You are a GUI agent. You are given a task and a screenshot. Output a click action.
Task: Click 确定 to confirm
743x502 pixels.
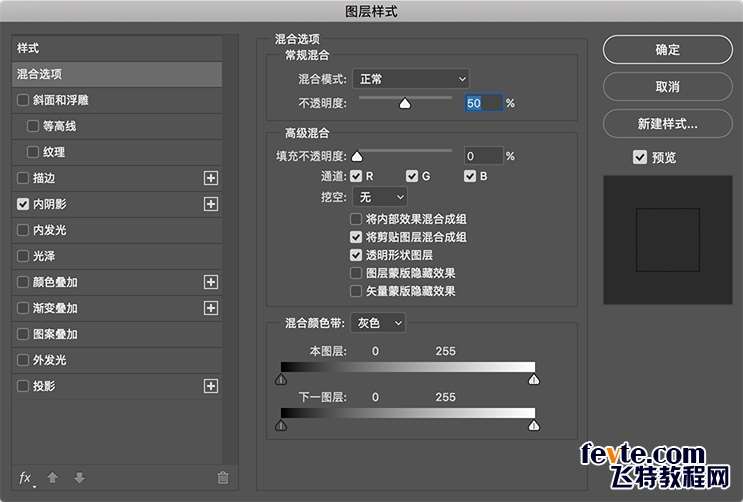pyautogui.click(x=668, y=49)
